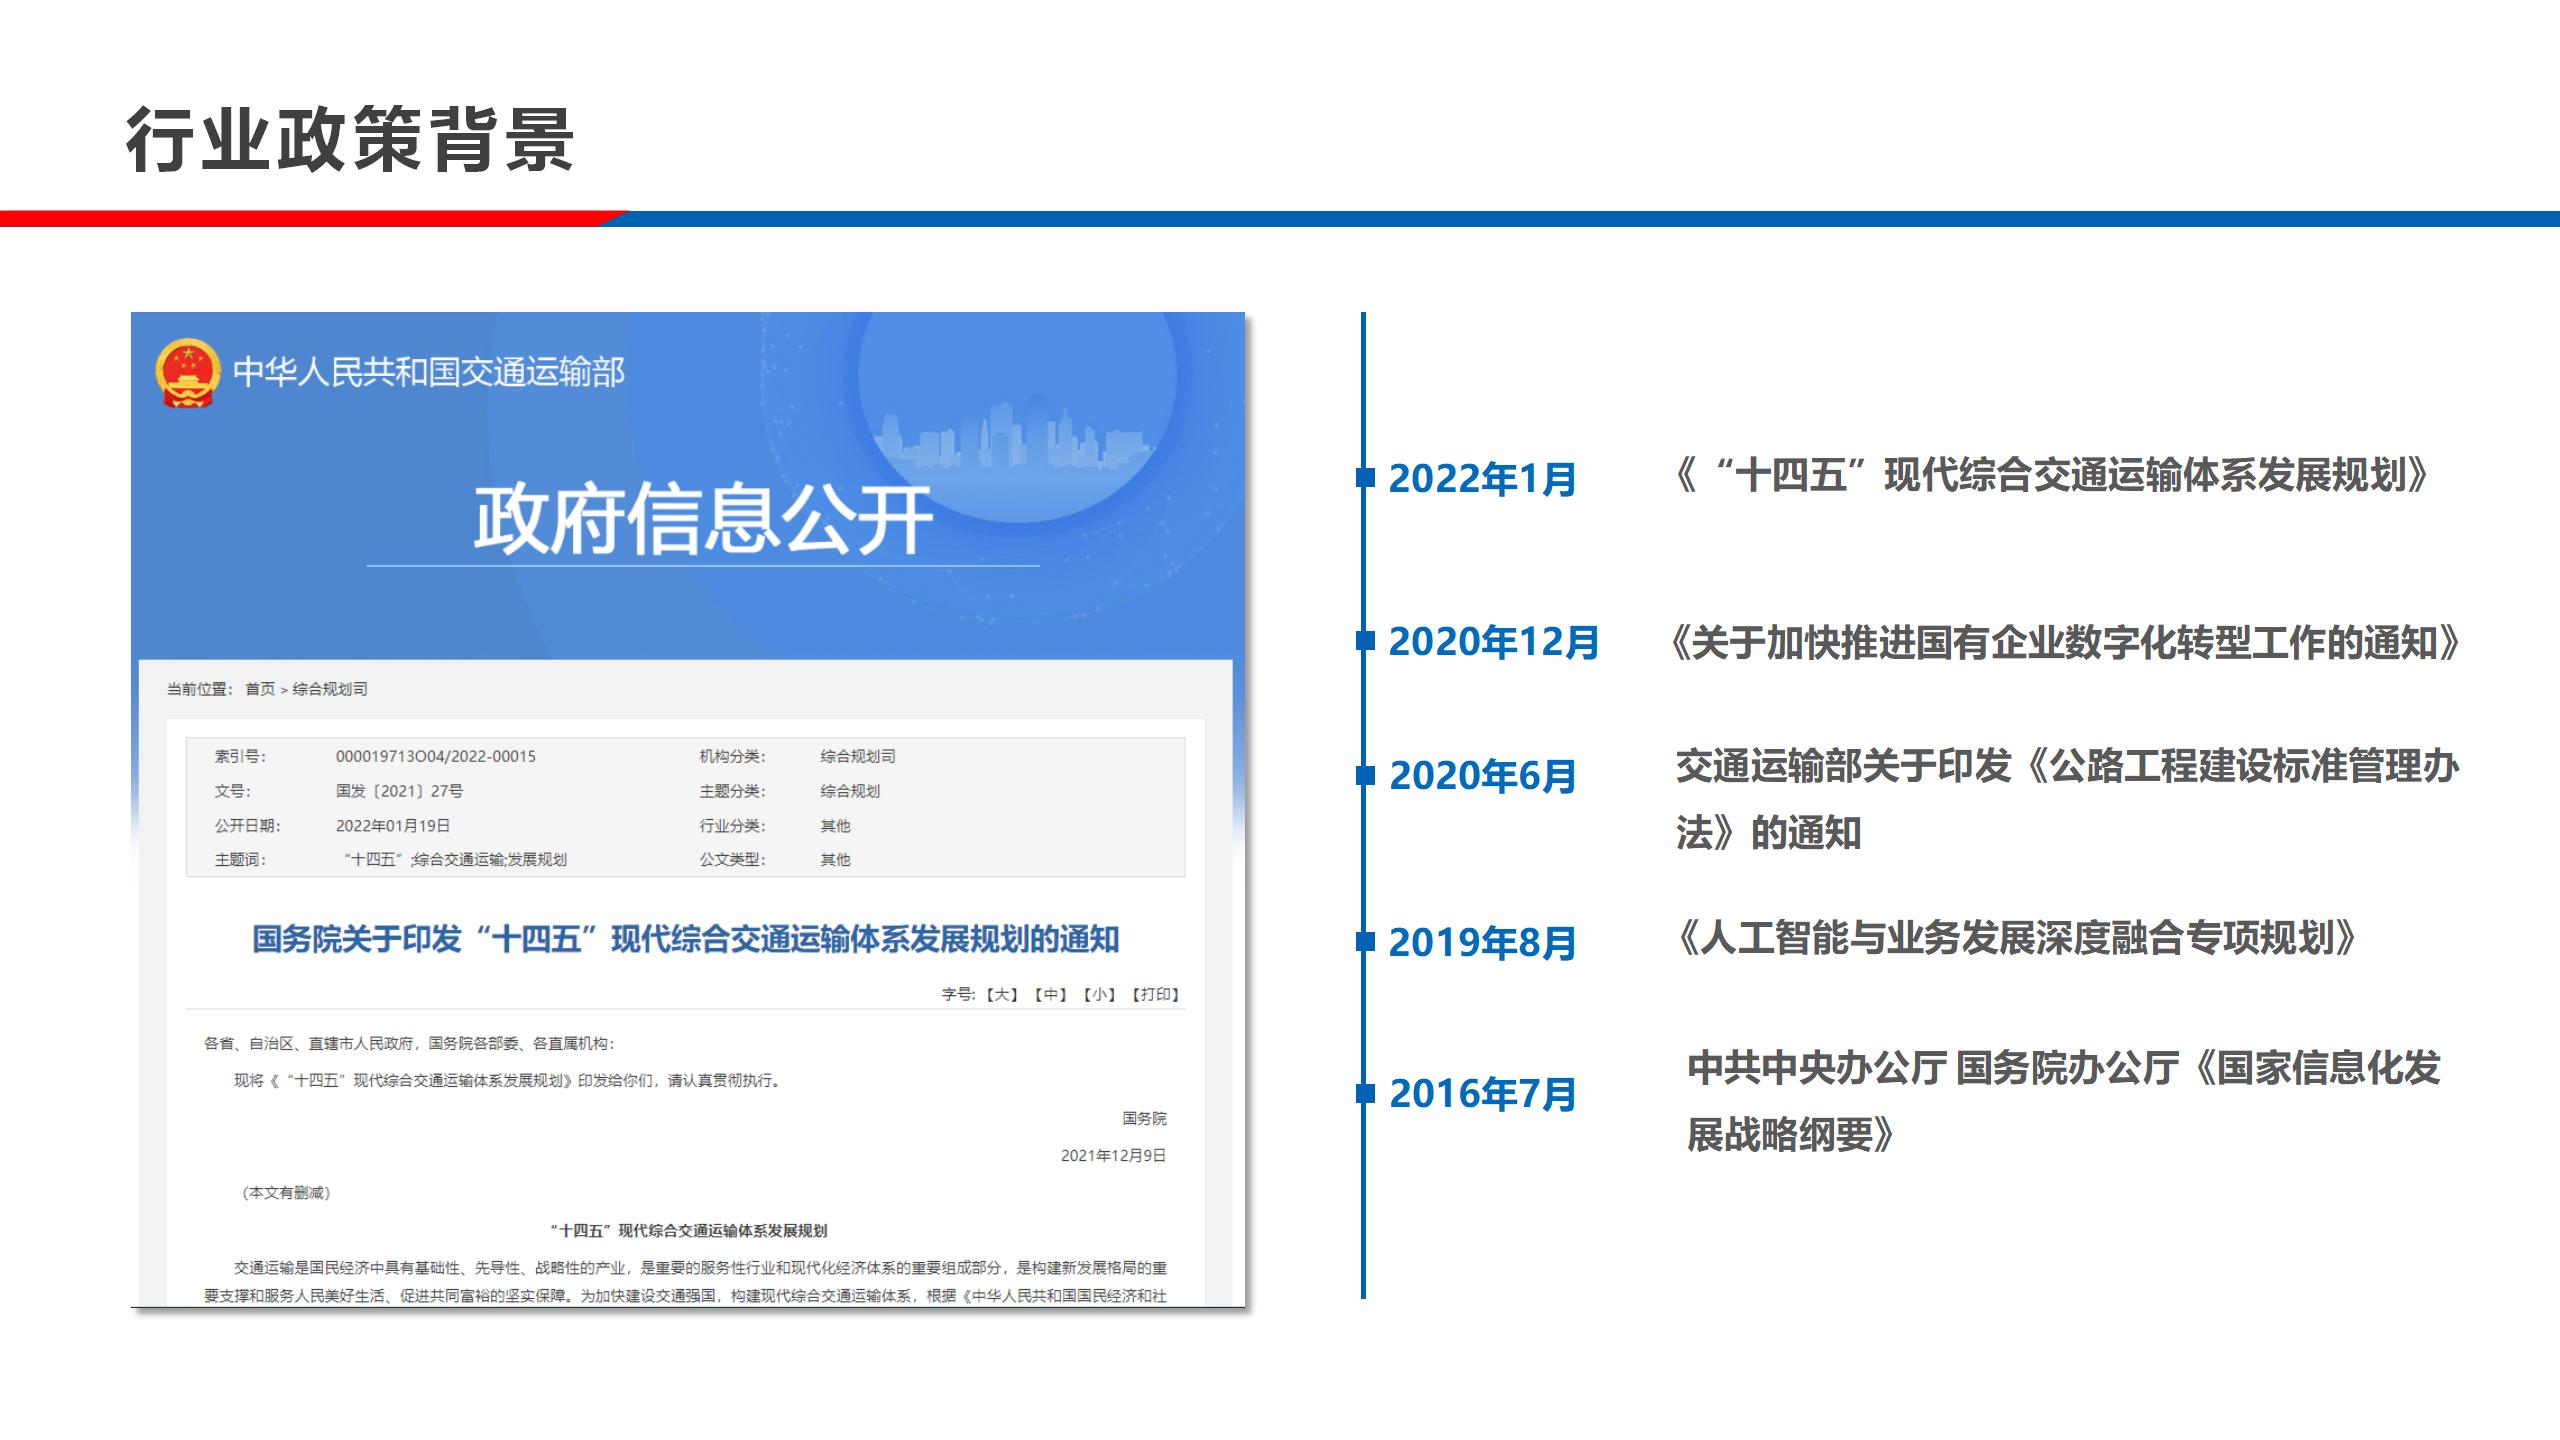Click the national emblem logo in screenshot
Image resolution: width=2560 pixels, height=1440 pixels.
point(187,373)
